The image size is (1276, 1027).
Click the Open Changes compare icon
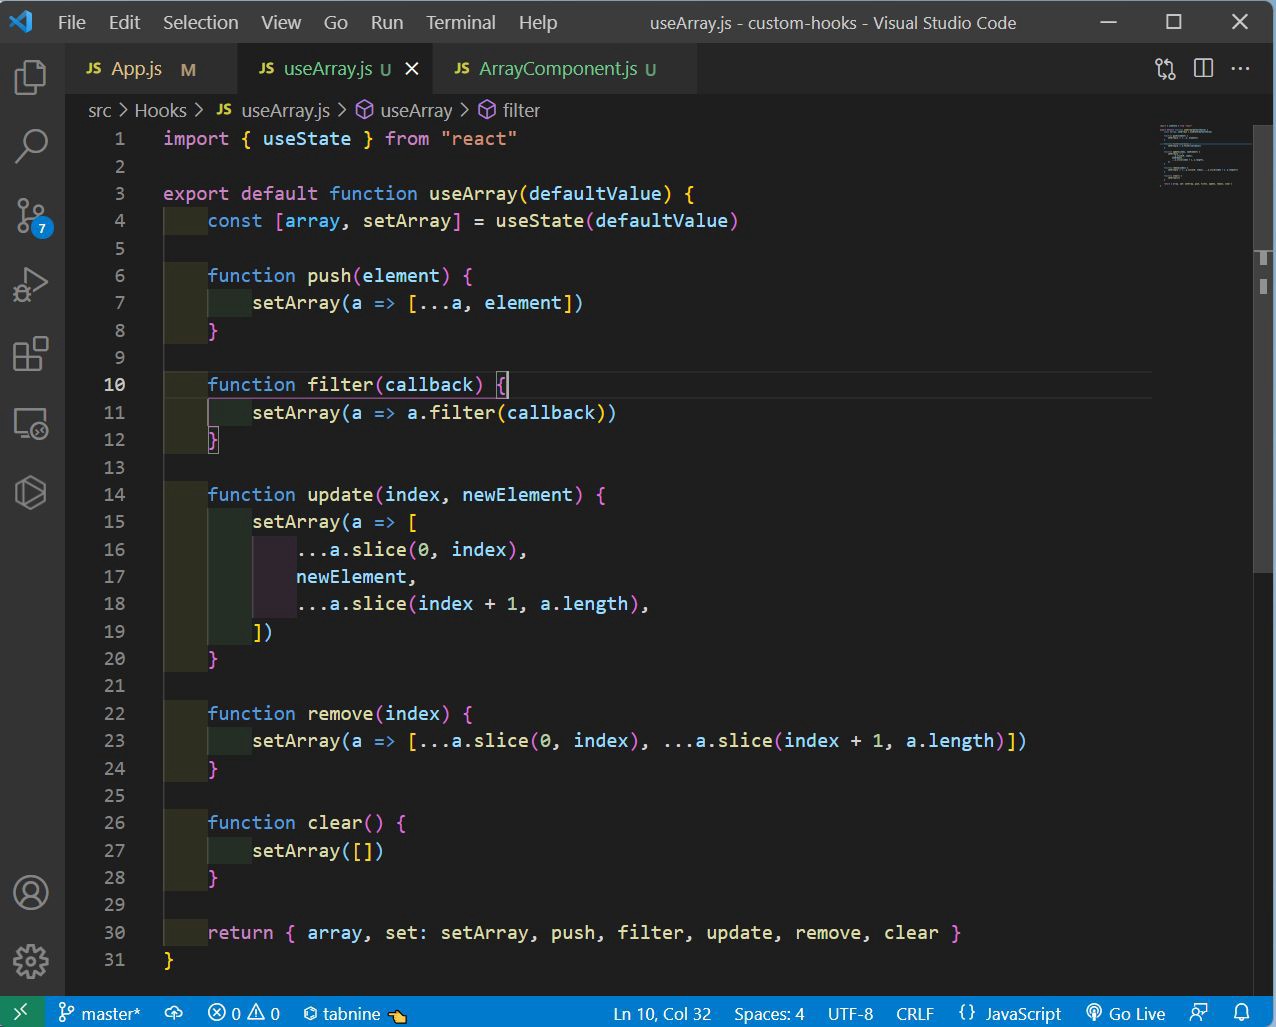[x=1166, y=69]
